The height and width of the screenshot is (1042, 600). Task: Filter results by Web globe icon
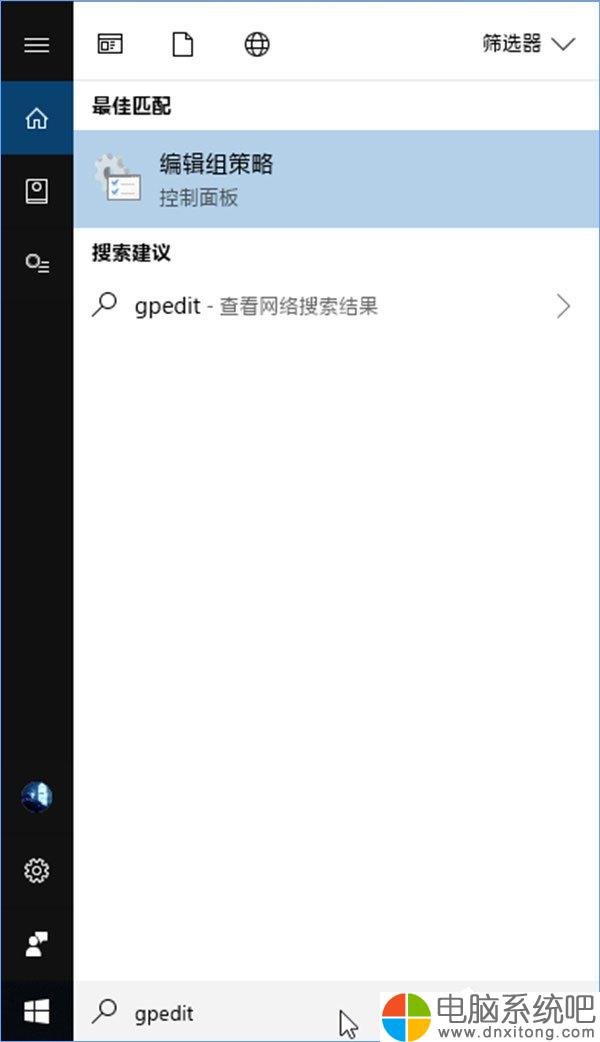(257, 45)
